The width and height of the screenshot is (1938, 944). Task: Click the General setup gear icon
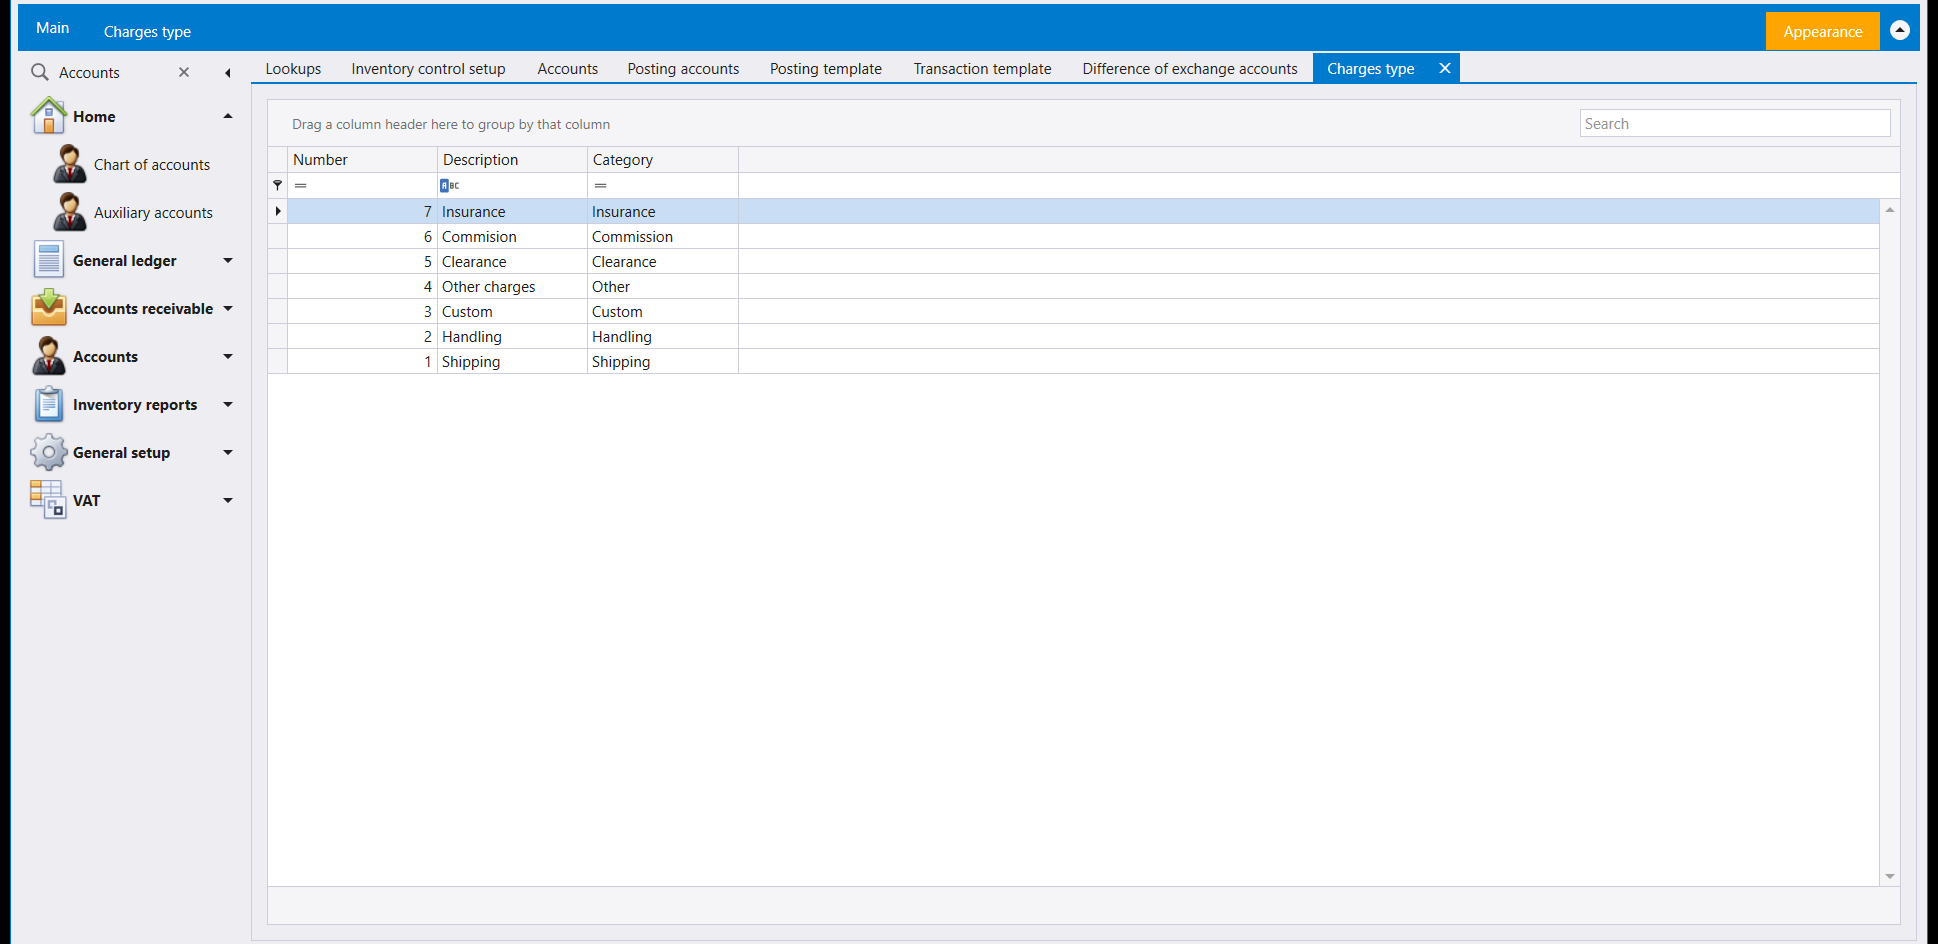(48, 452)
